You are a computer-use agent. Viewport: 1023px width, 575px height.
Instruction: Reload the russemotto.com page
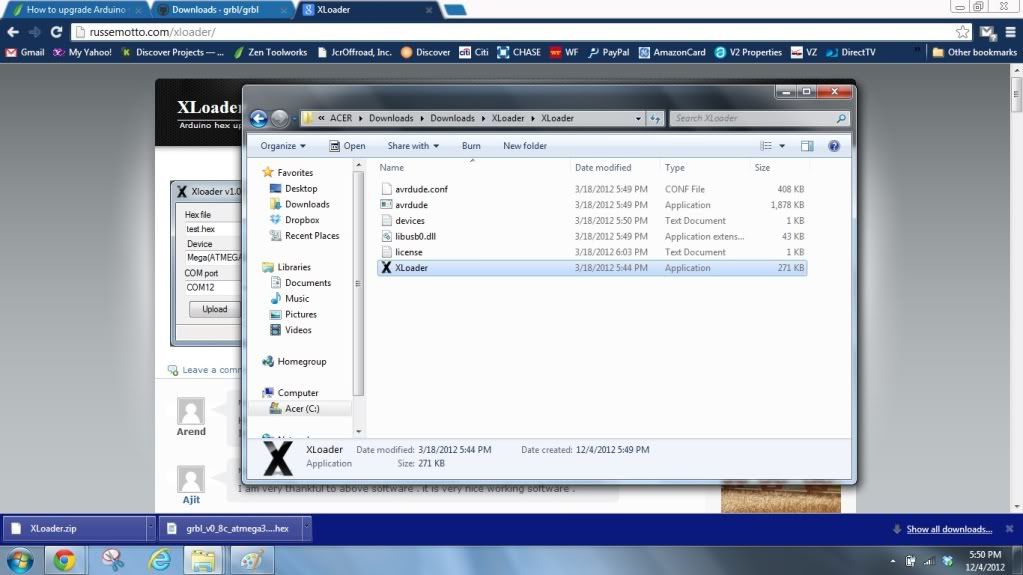tap(56, 32)
